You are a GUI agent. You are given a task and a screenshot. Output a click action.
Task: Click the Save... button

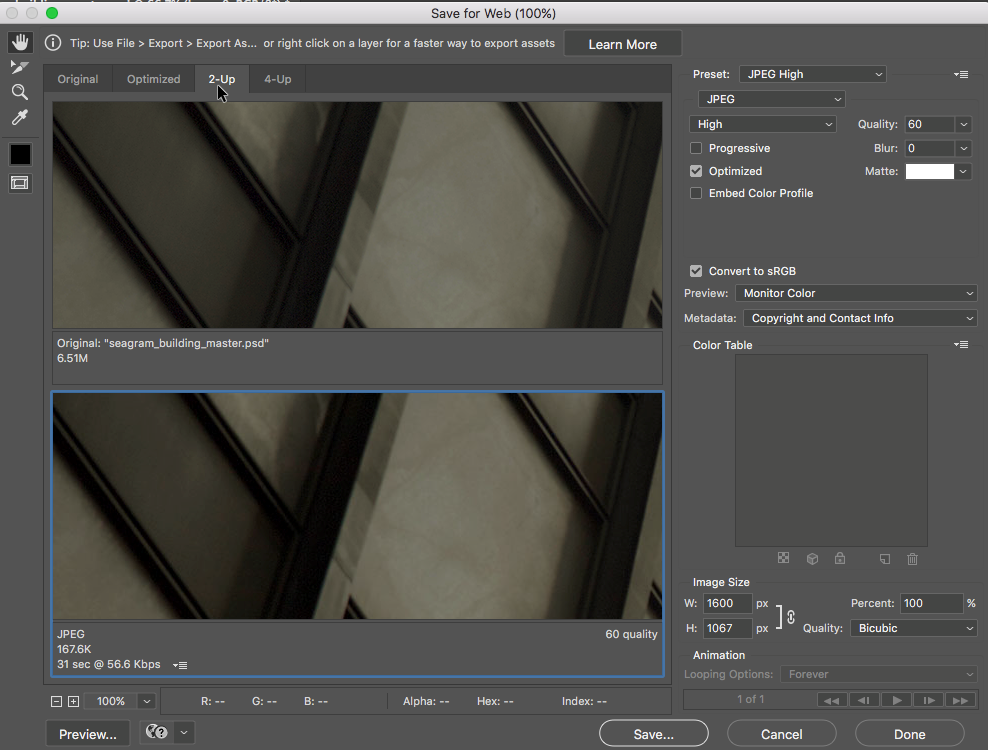tap(653, 734)
